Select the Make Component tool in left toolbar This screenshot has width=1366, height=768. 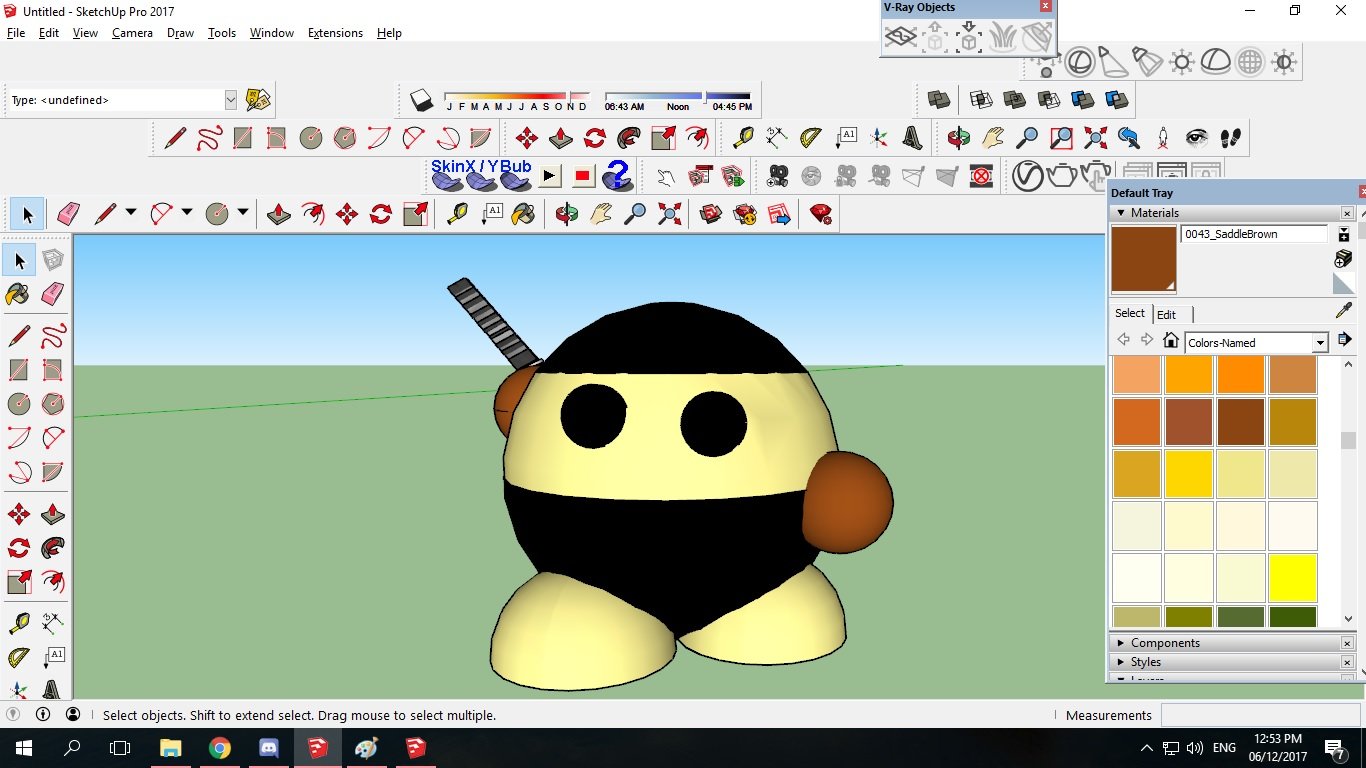pyautogui.click(x=53, y=260)
